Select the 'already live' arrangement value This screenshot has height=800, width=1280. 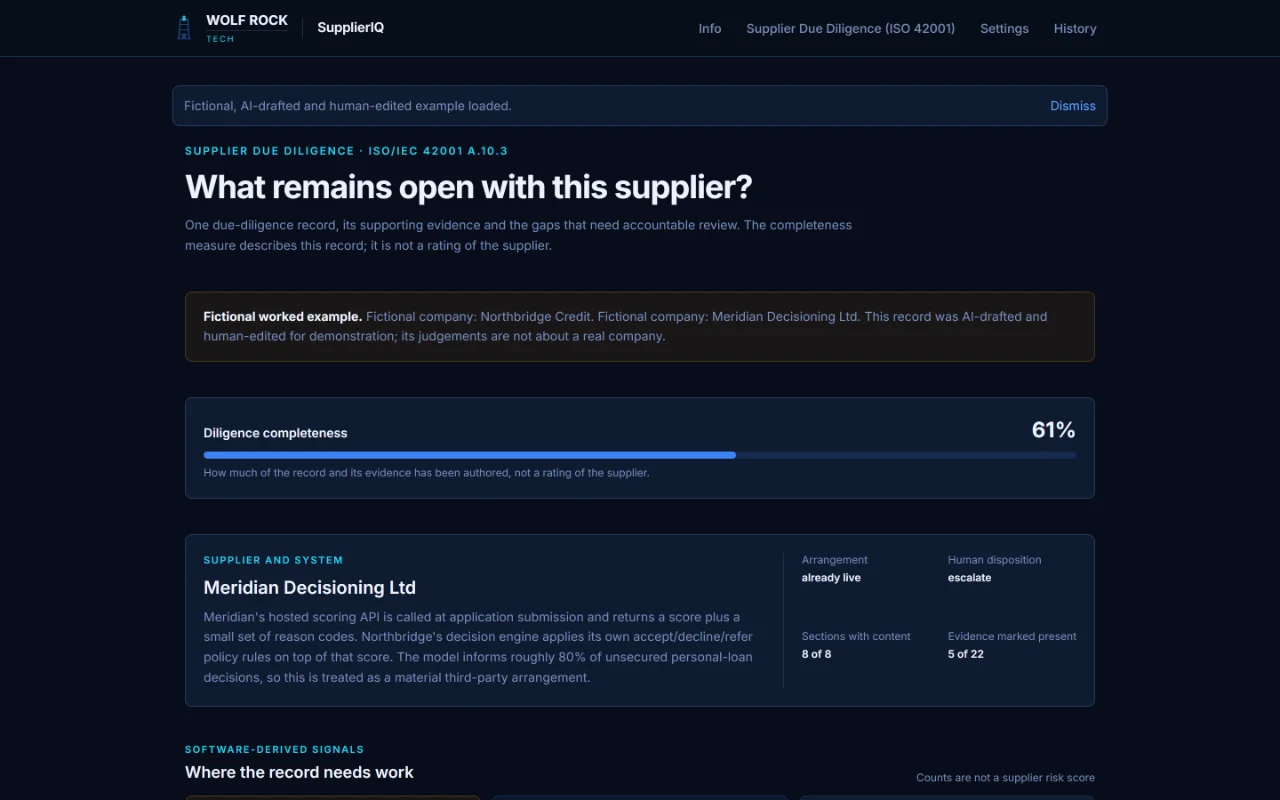(x=831, y=578)
